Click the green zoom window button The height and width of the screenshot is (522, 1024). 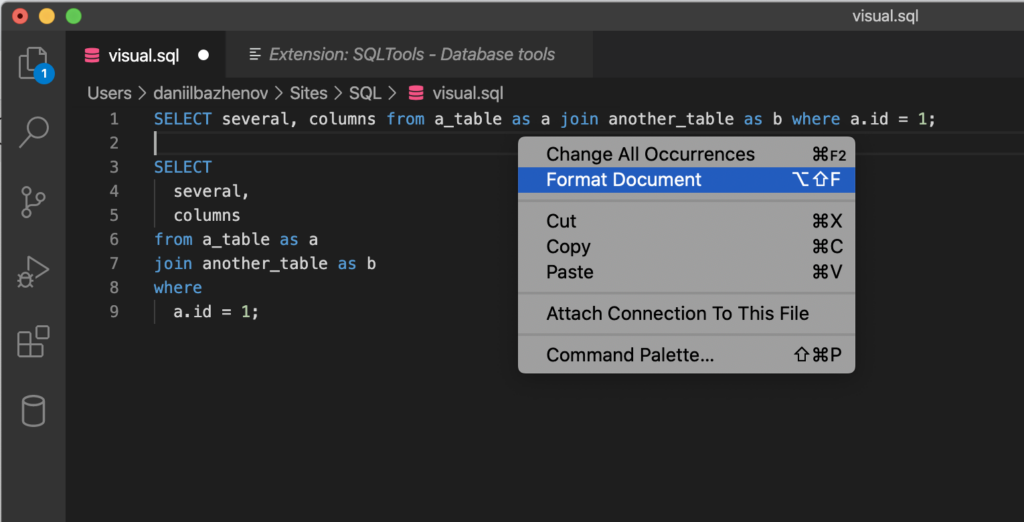[74, 16]
